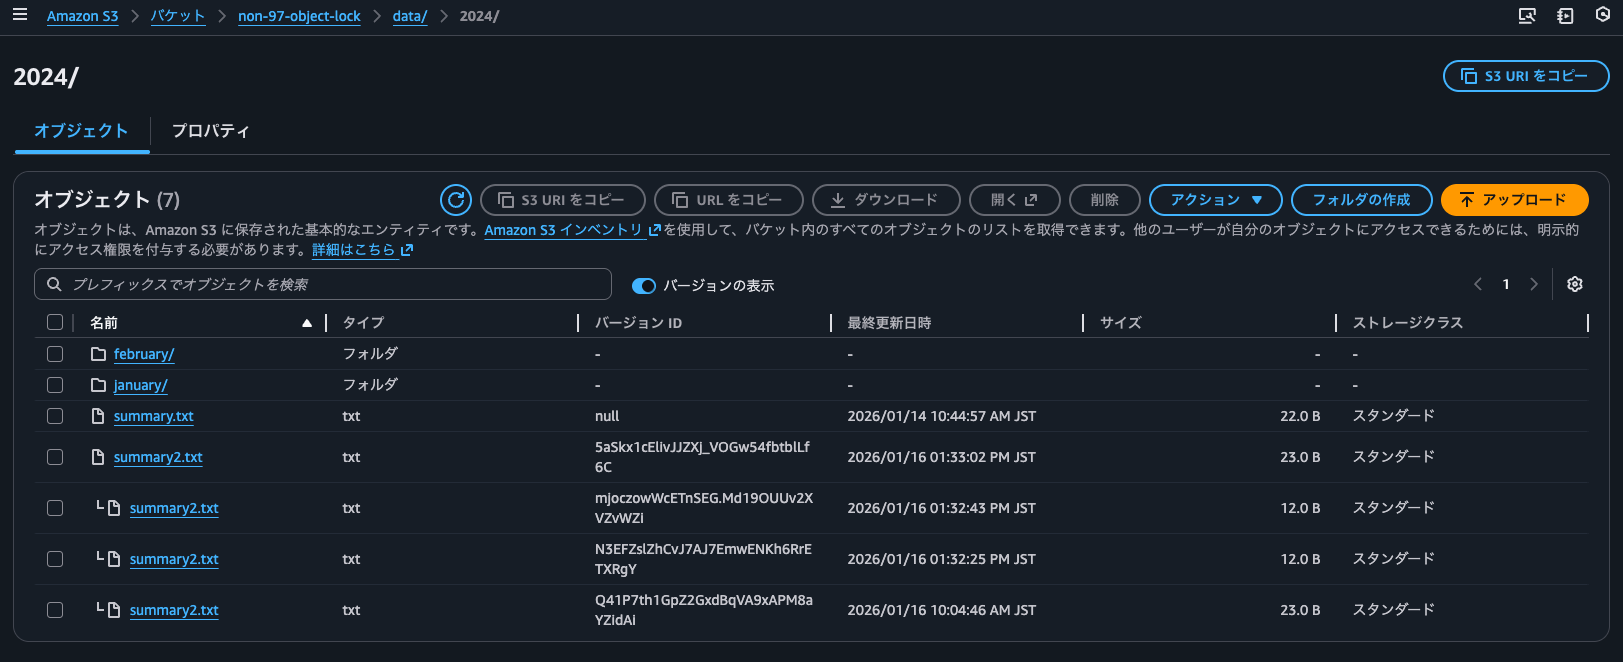Click the hexagon settings icon top right
Viewport: 1623px width, 662px height.
pos(1602,16)
